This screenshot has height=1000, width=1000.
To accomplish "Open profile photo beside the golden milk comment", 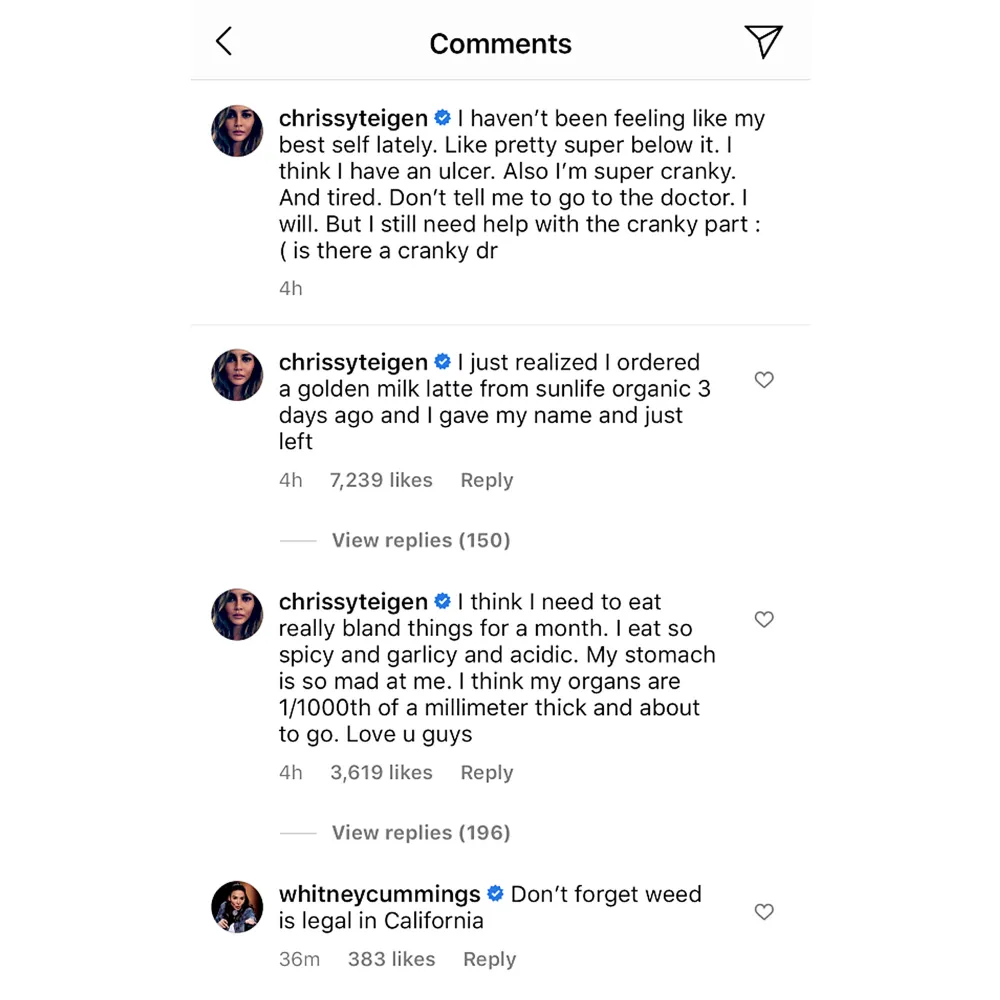I will tap(237, 375).
